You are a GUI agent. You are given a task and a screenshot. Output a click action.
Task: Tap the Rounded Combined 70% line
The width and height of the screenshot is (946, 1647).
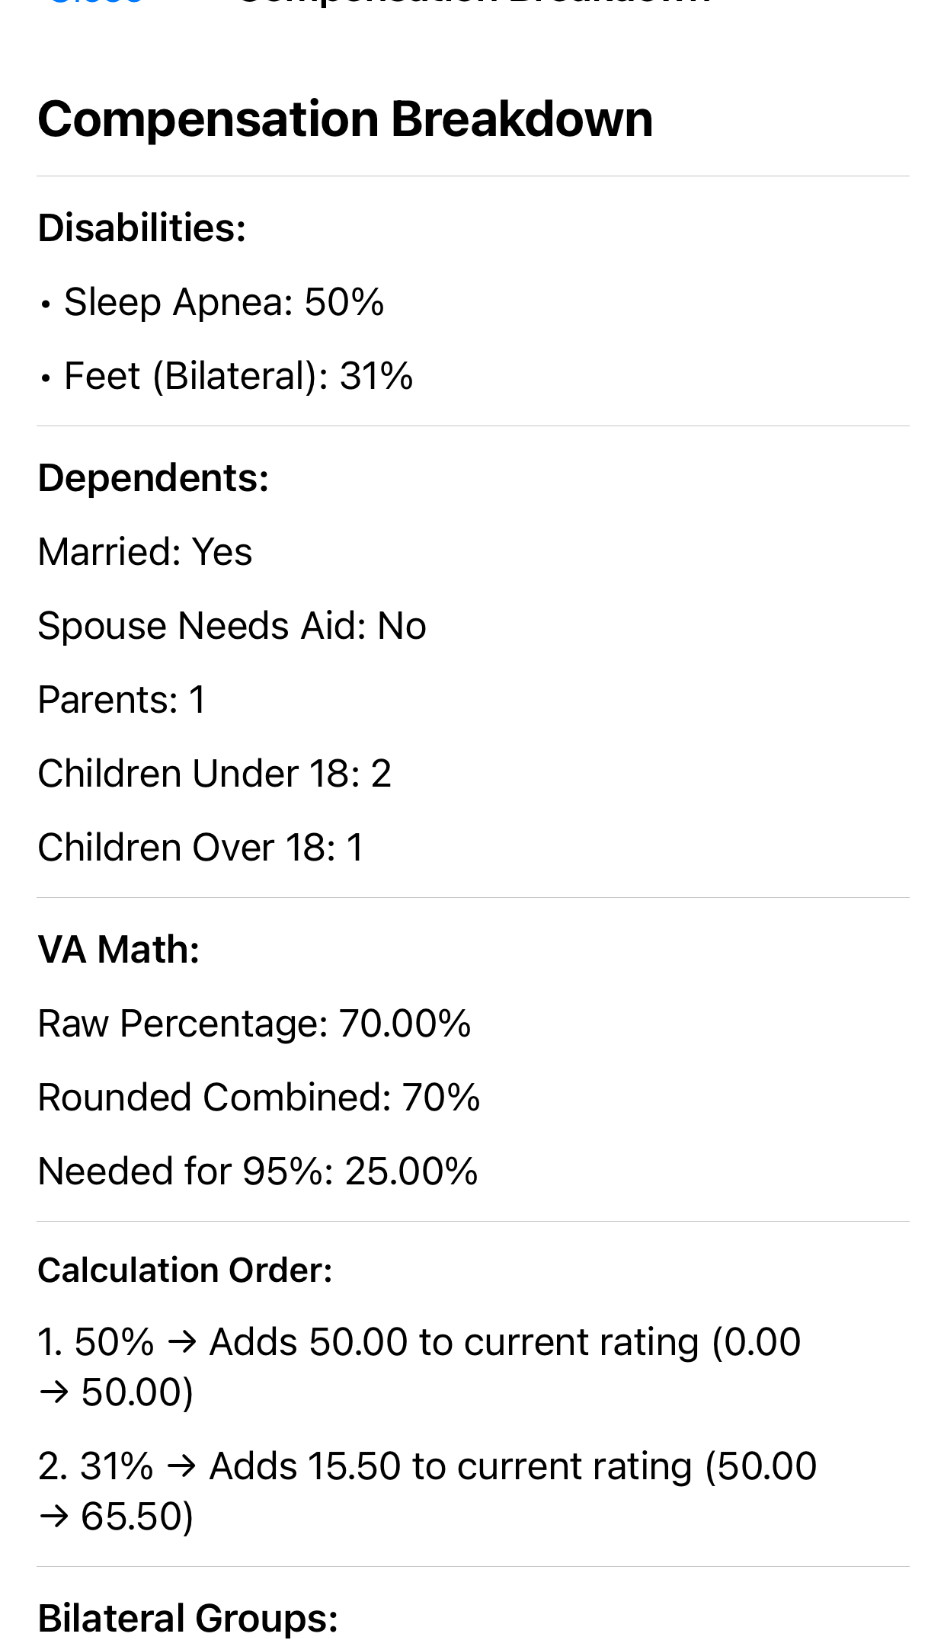click(x=259, y=1098)
